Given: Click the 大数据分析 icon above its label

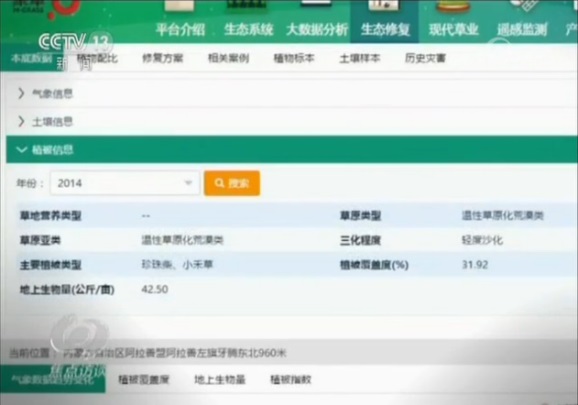Looking at the screenshot, I should (x=316, y=4).
